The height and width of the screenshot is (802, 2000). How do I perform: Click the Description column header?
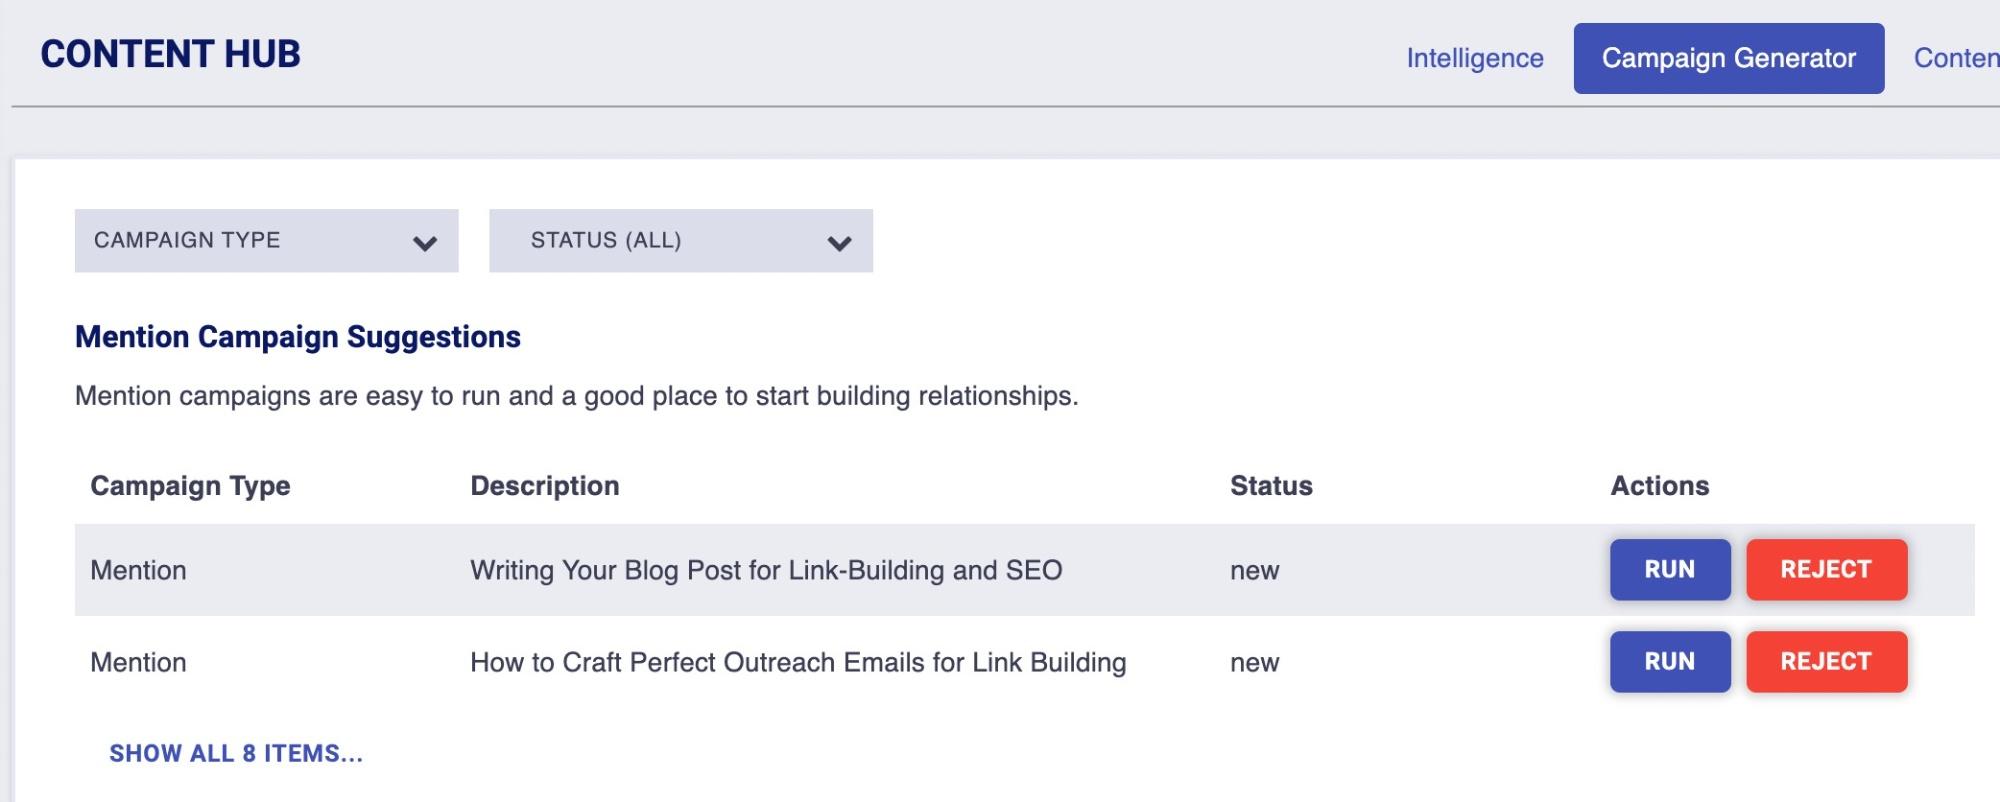(x=545, y=486)
